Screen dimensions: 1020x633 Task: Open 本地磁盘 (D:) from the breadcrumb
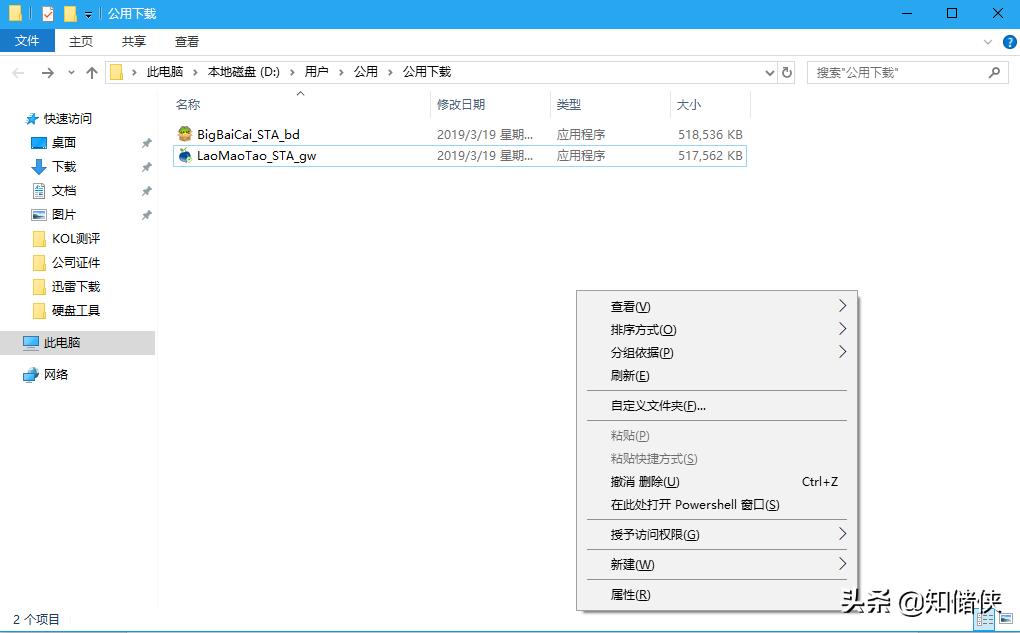click(246, 72)
